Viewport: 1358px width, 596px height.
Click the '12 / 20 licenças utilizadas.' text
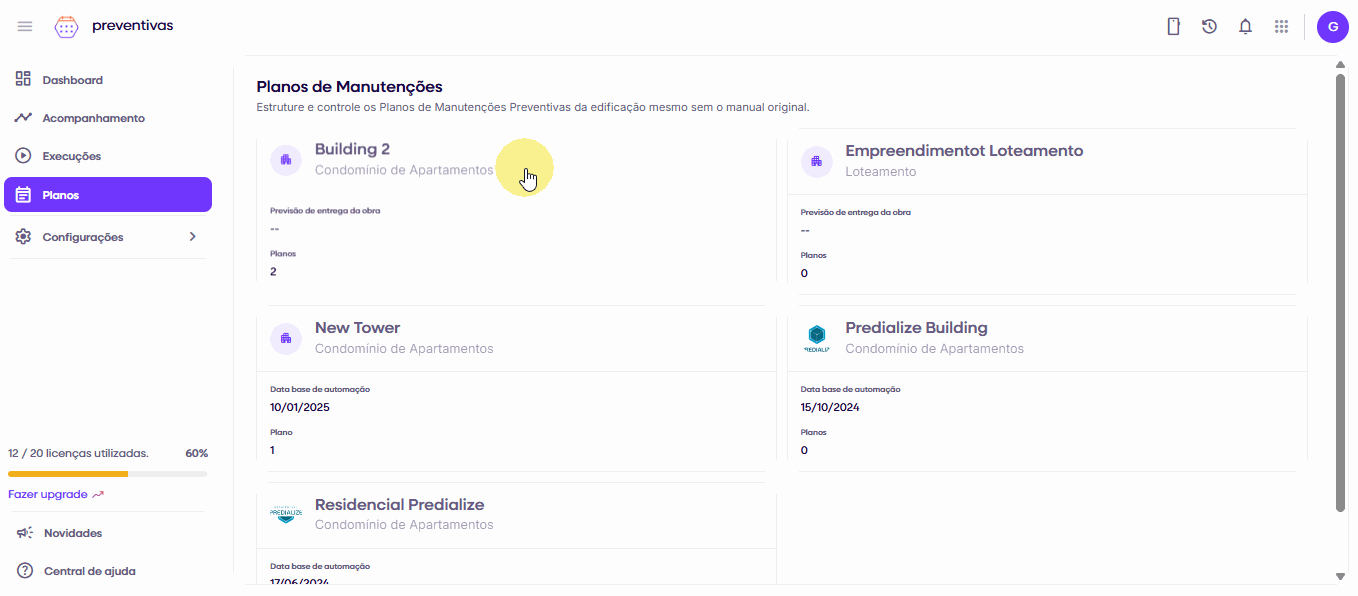coord(78,453)
